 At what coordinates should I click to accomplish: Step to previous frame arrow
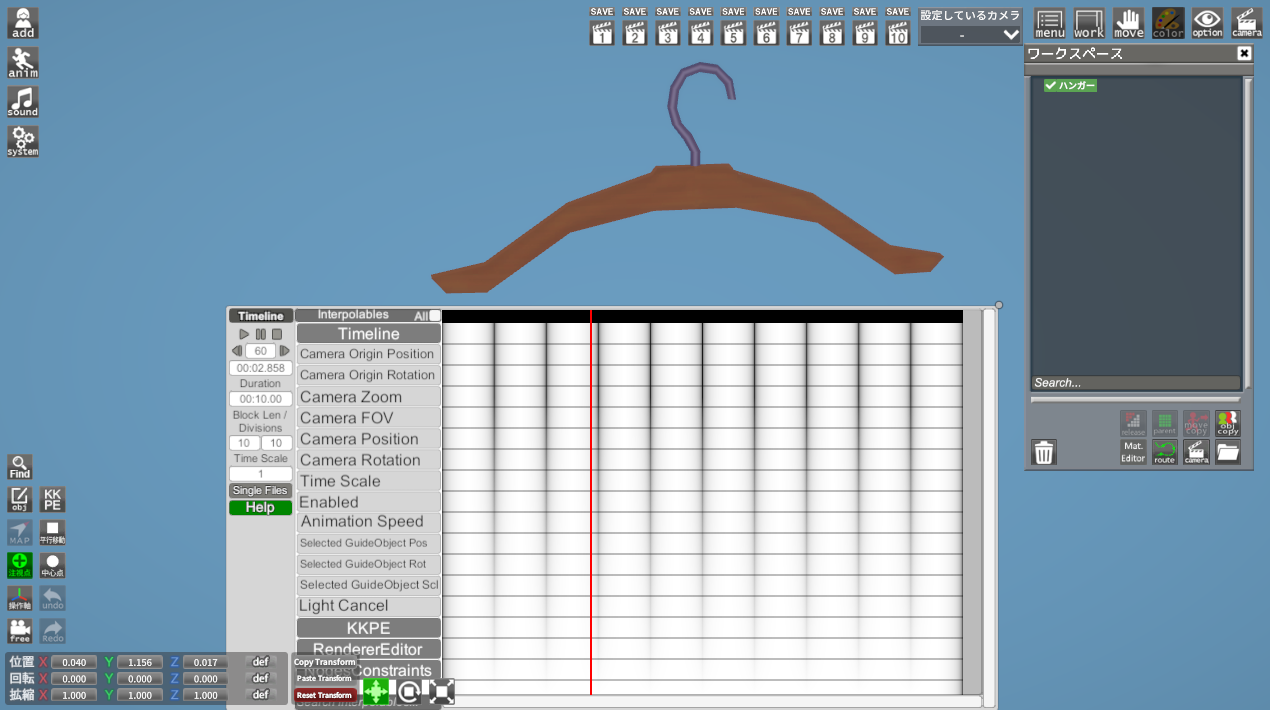(237, 351)
